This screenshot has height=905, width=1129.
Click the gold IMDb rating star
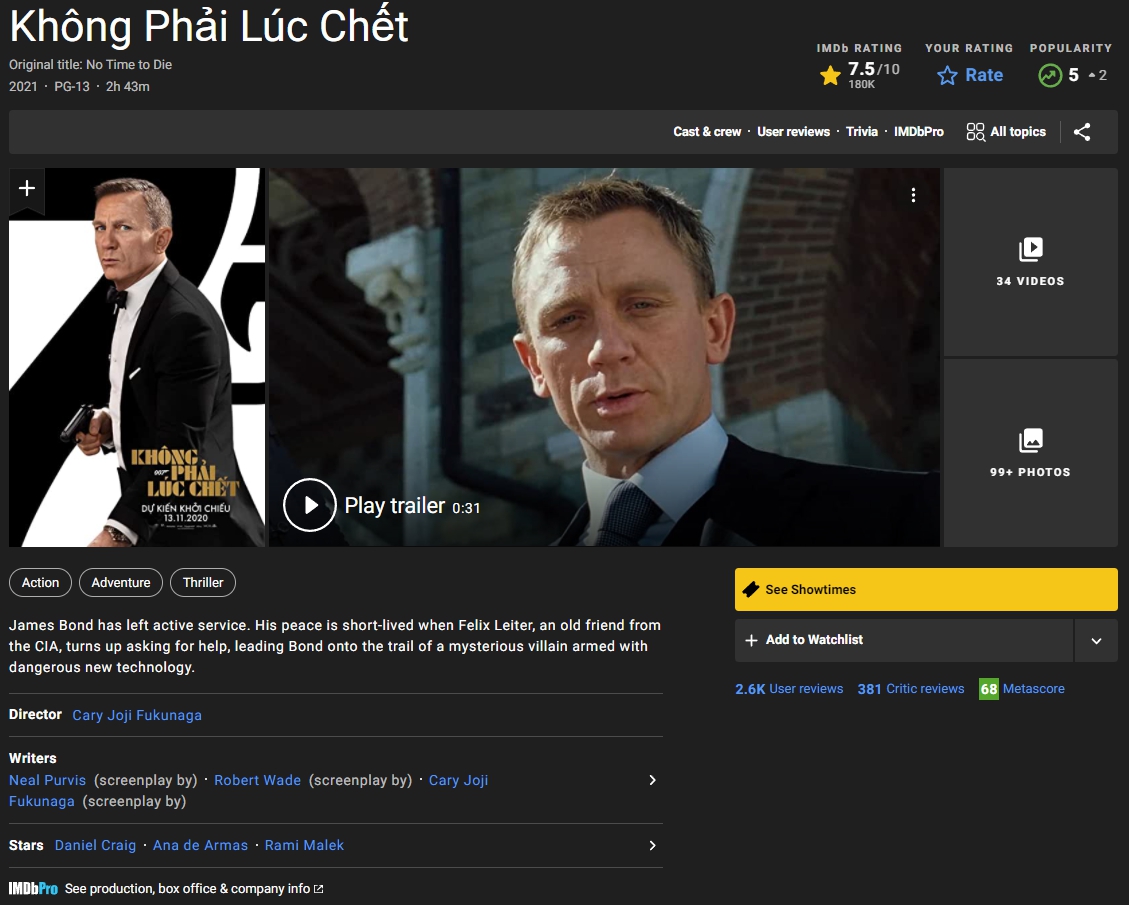830,75
